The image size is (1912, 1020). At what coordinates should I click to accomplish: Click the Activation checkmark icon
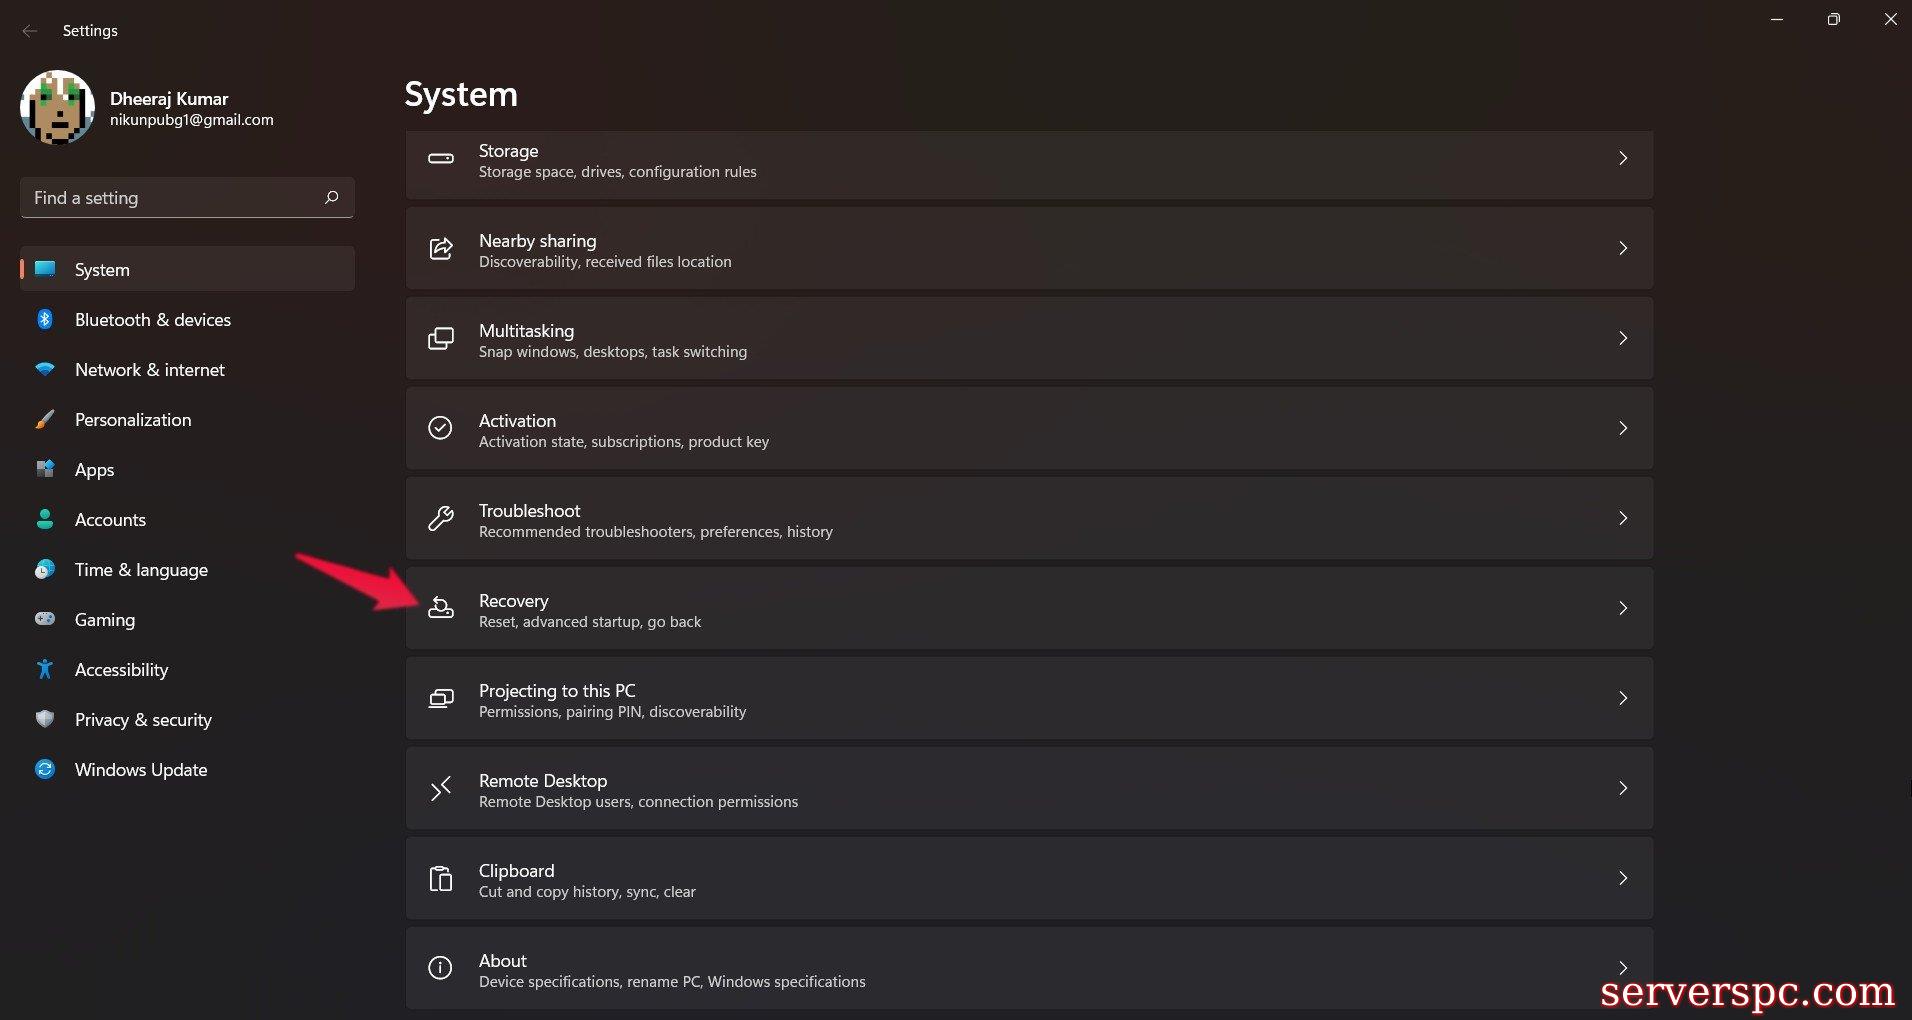pos(441,428)
